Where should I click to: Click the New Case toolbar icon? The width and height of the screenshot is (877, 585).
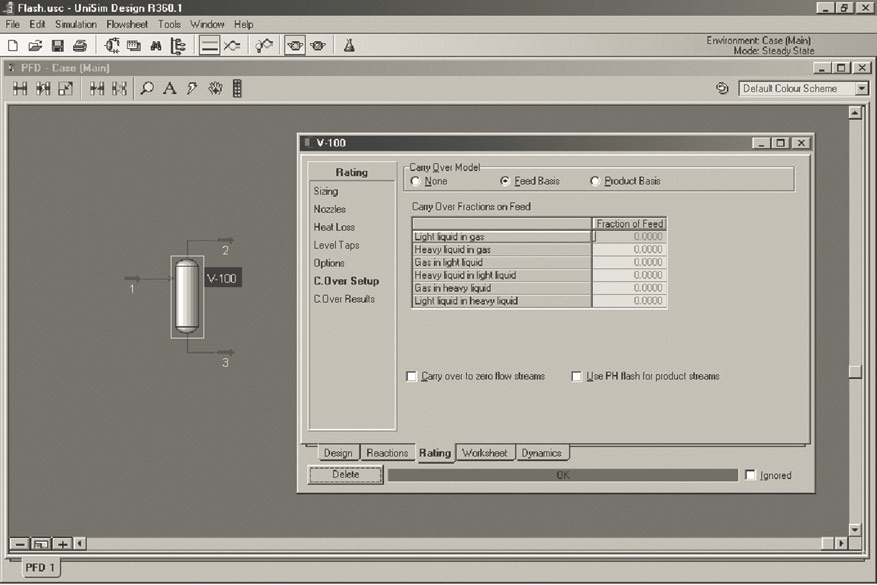click(13, 45)
